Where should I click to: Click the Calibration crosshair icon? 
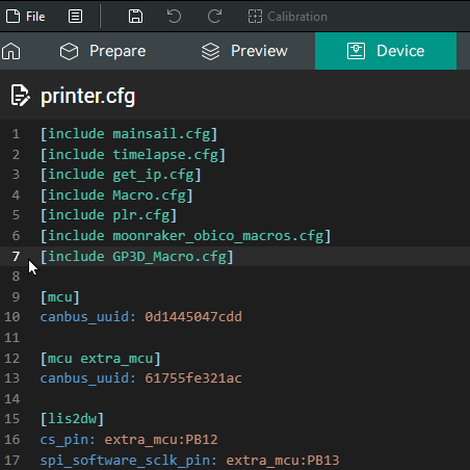(x=255, y=16)
